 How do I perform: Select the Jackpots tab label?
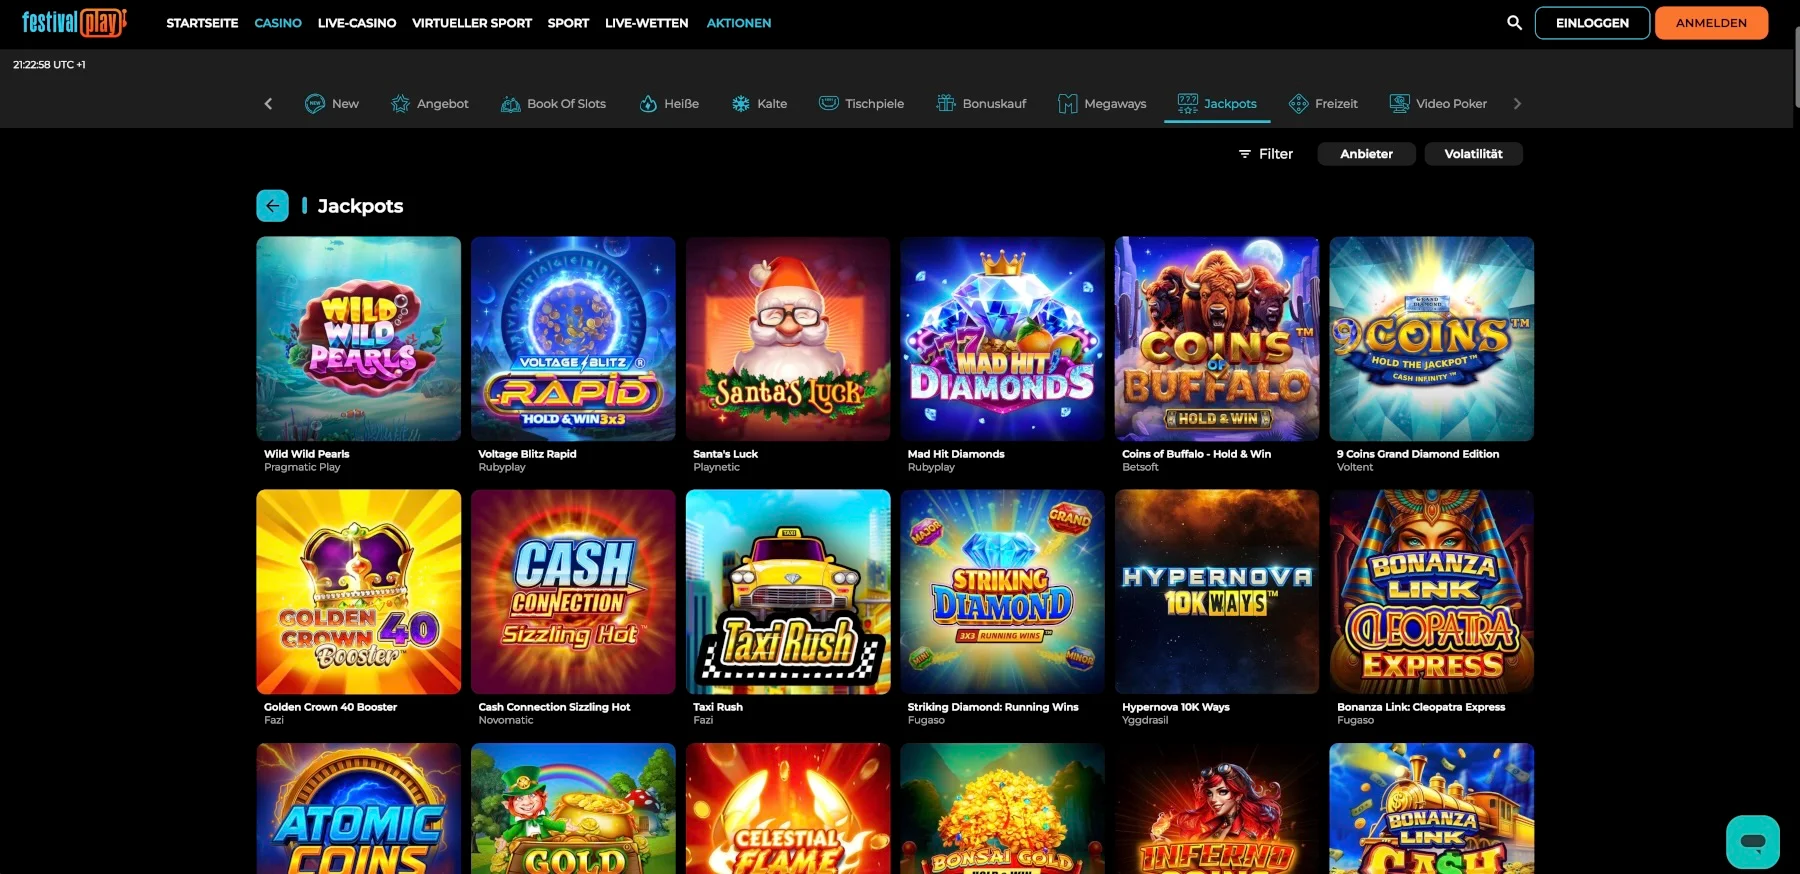point(1230,104)
